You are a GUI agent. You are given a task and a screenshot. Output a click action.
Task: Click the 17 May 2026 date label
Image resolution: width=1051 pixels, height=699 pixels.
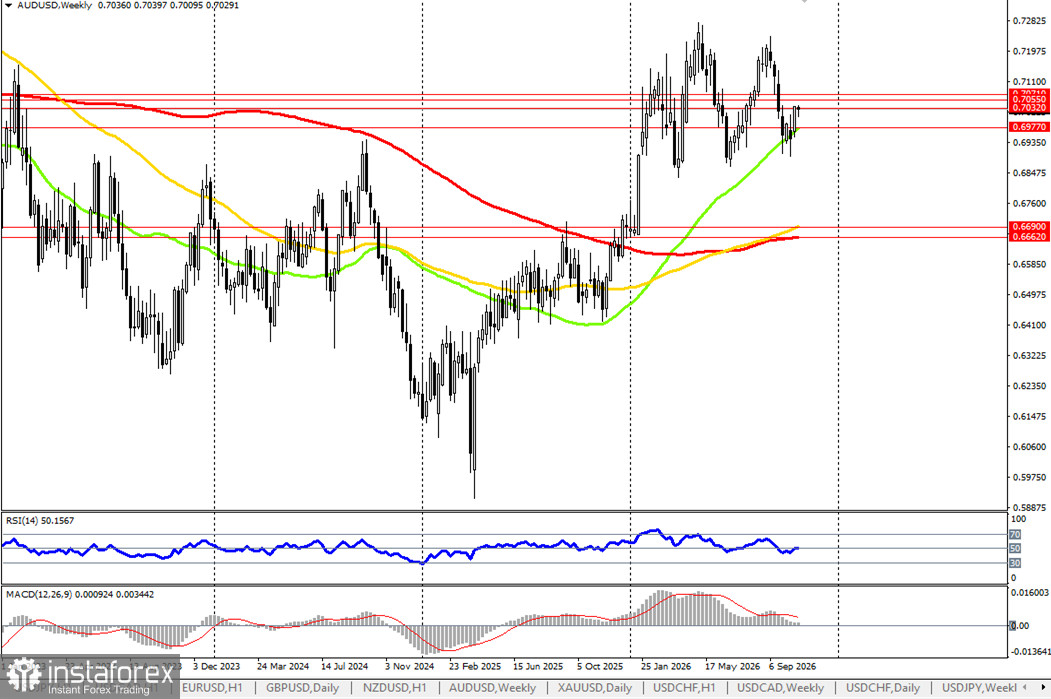pyautogui.click(x=732, y=667)
